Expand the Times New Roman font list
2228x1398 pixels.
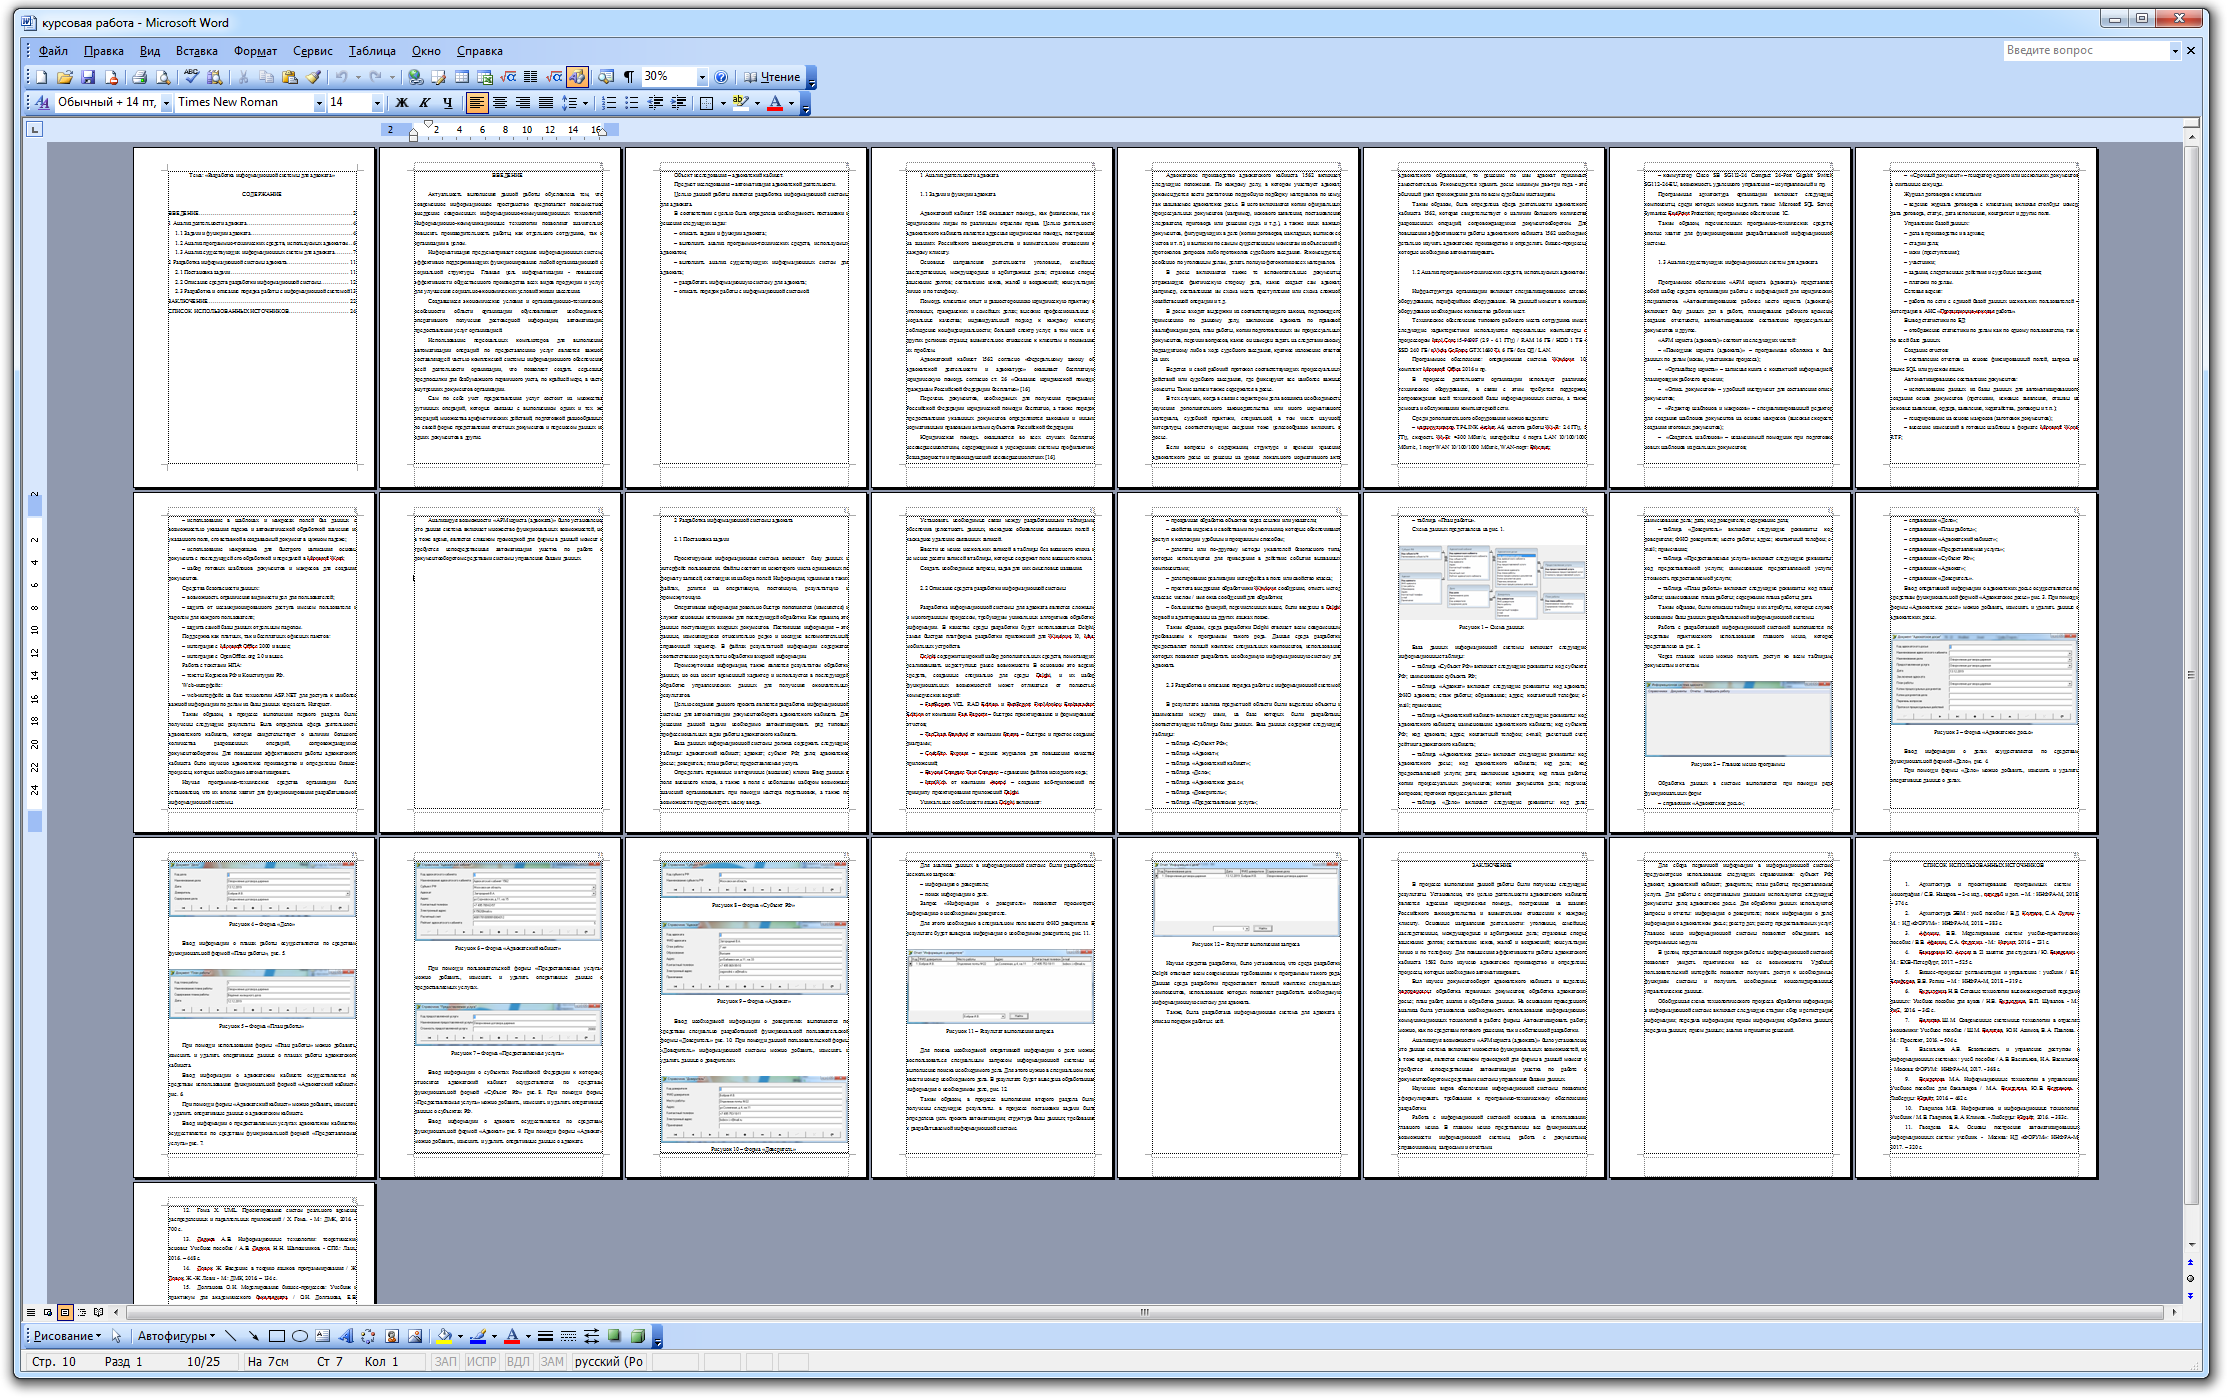coord(319,103)
